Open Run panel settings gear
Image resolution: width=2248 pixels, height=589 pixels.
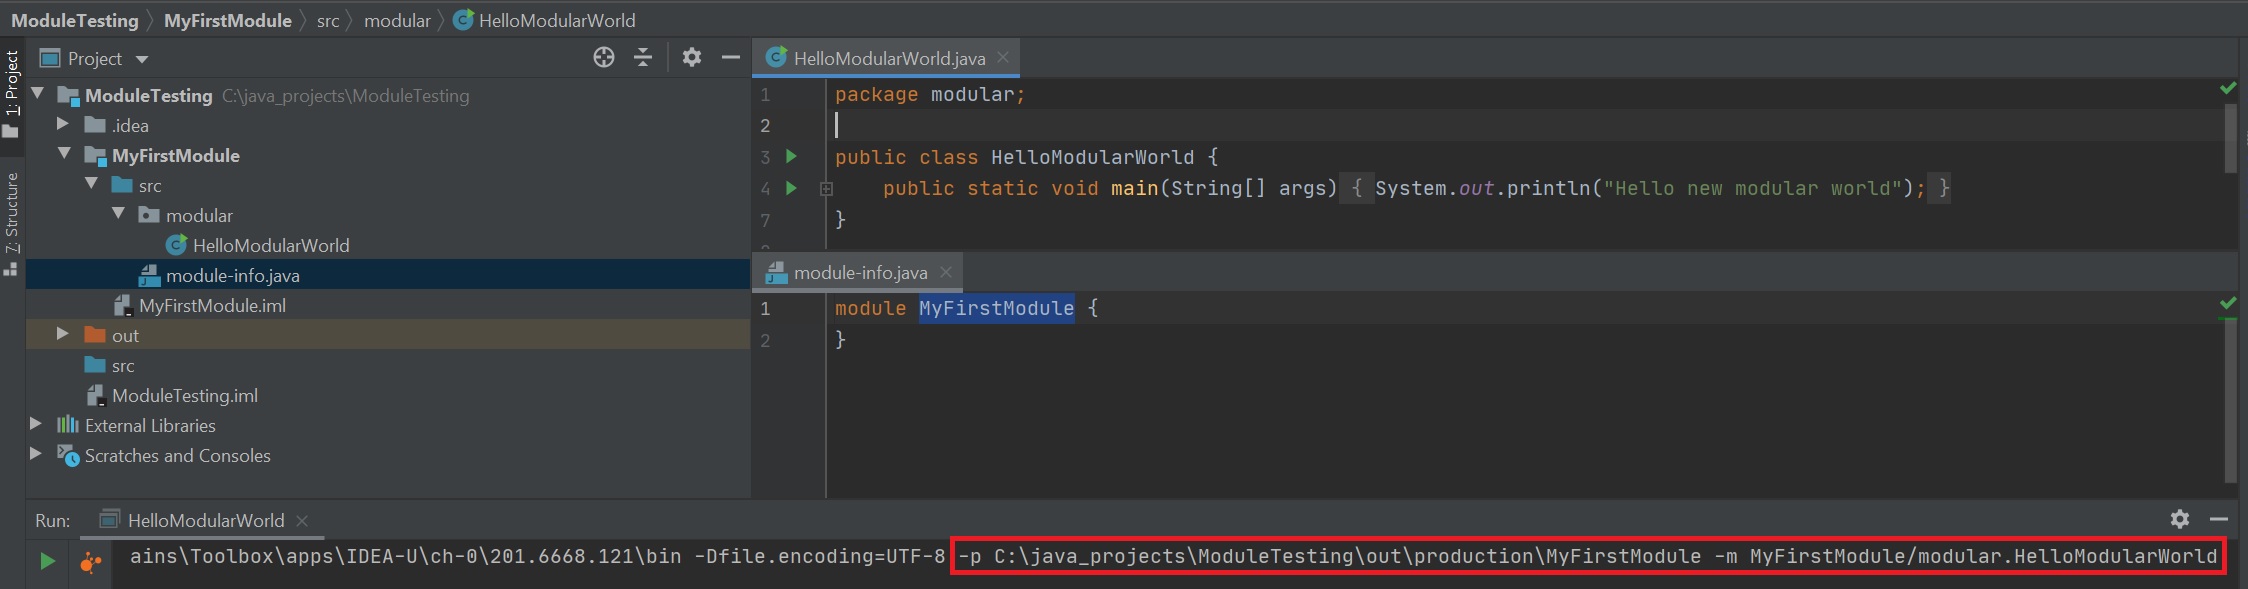pyautogui.click(x=2179, y=519)
